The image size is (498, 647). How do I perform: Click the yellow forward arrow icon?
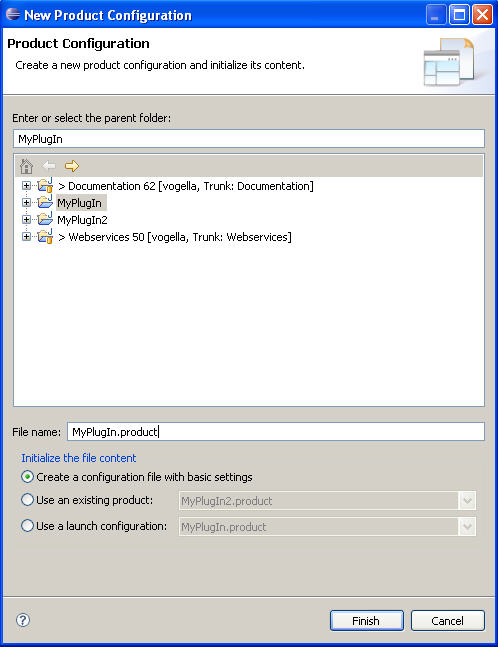[72, 166]
